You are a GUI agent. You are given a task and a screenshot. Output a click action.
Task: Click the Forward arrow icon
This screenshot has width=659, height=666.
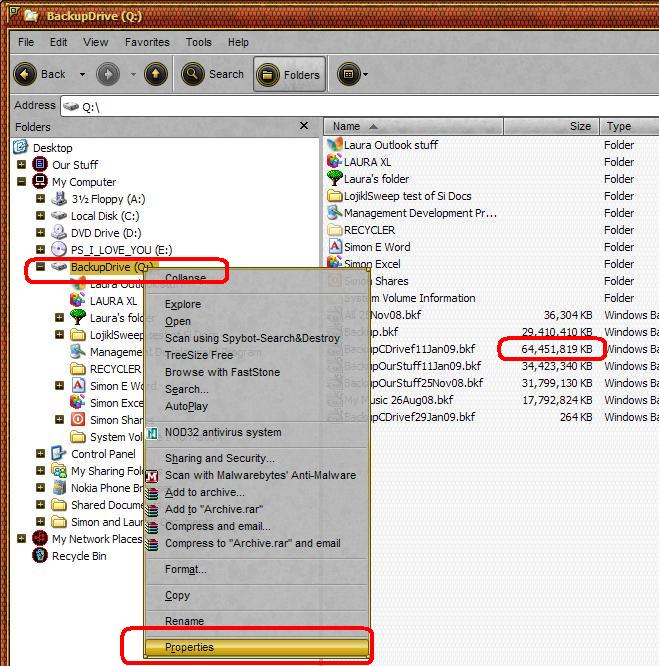click(108, 74)
